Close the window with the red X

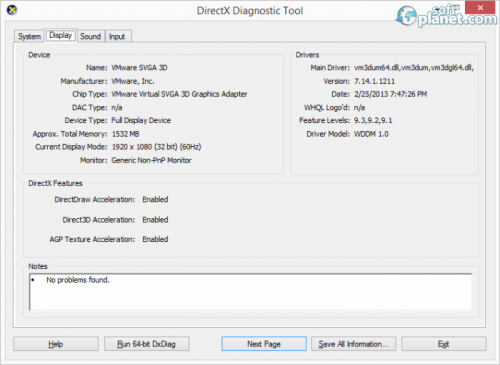tap(480, 7)
